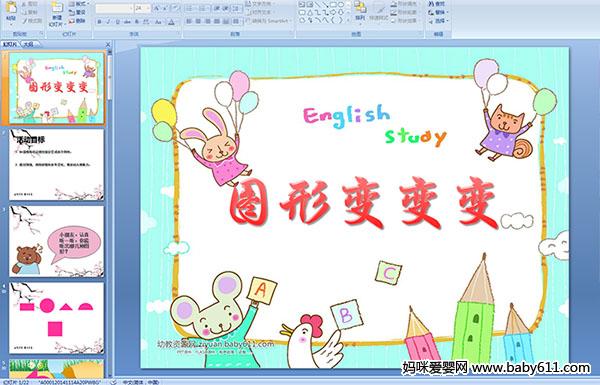The width and height of the screenshot is (600, 385).
Task: Select slide 4 thumbnail with pink shapes
Action: click(57, 318)
